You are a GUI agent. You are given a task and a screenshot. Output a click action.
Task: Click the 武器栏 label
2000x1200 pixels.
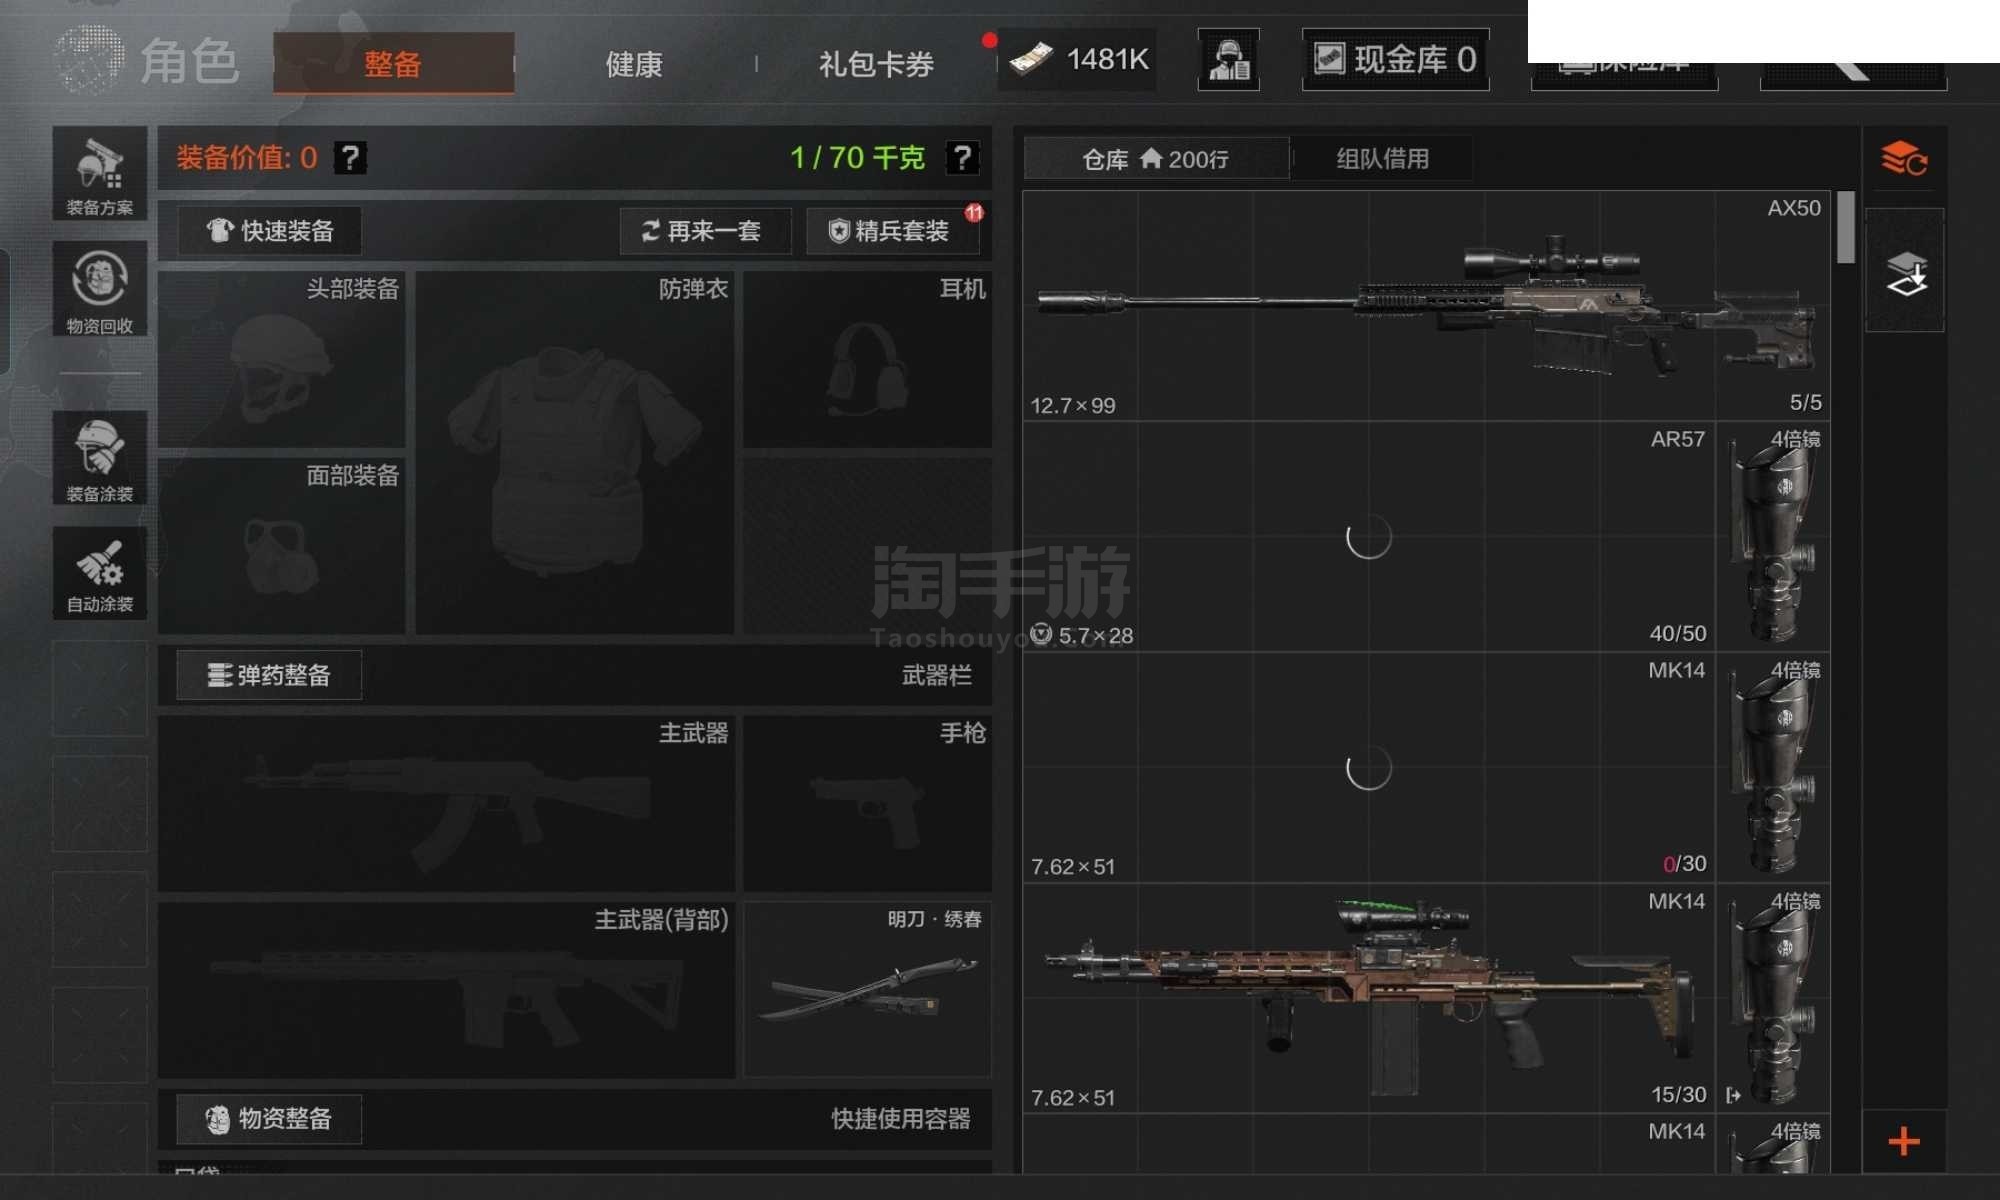tap(936, 676)
